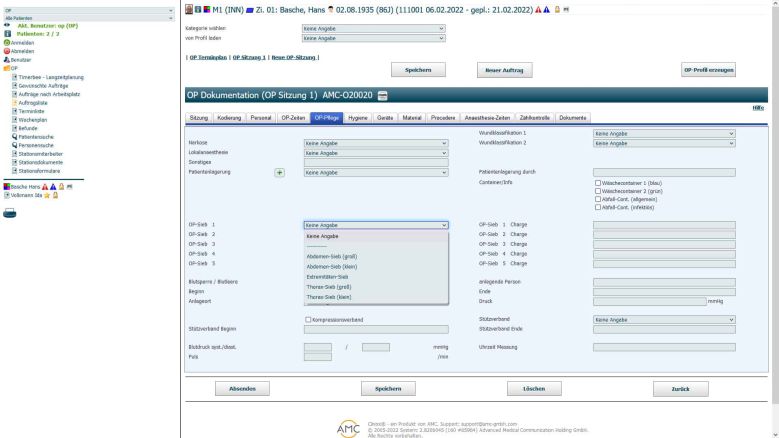Screen dimensions: 779x438
Task: Click the green plus beside Patientenlagerung
Action: point(280,172)
